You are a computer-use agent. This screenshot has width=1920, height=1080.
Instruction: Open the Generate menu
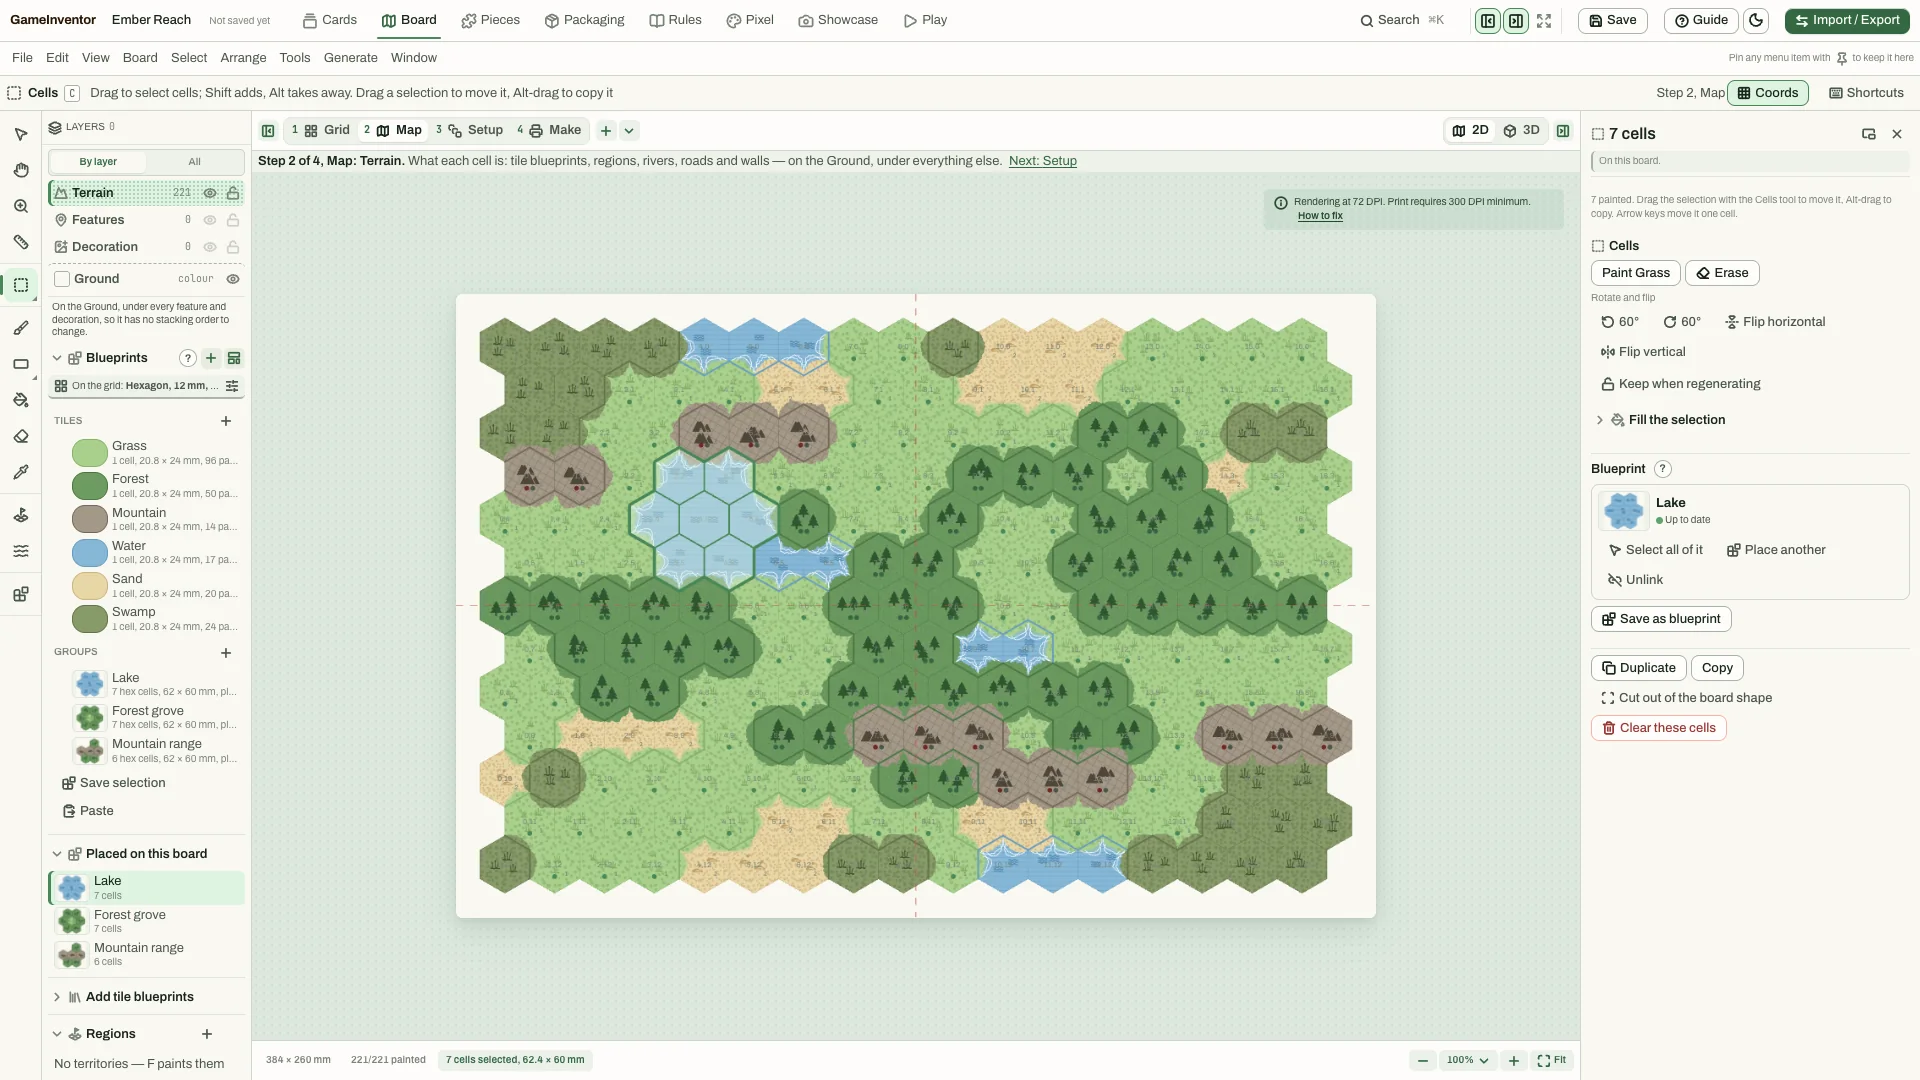(x=351, y=58)
